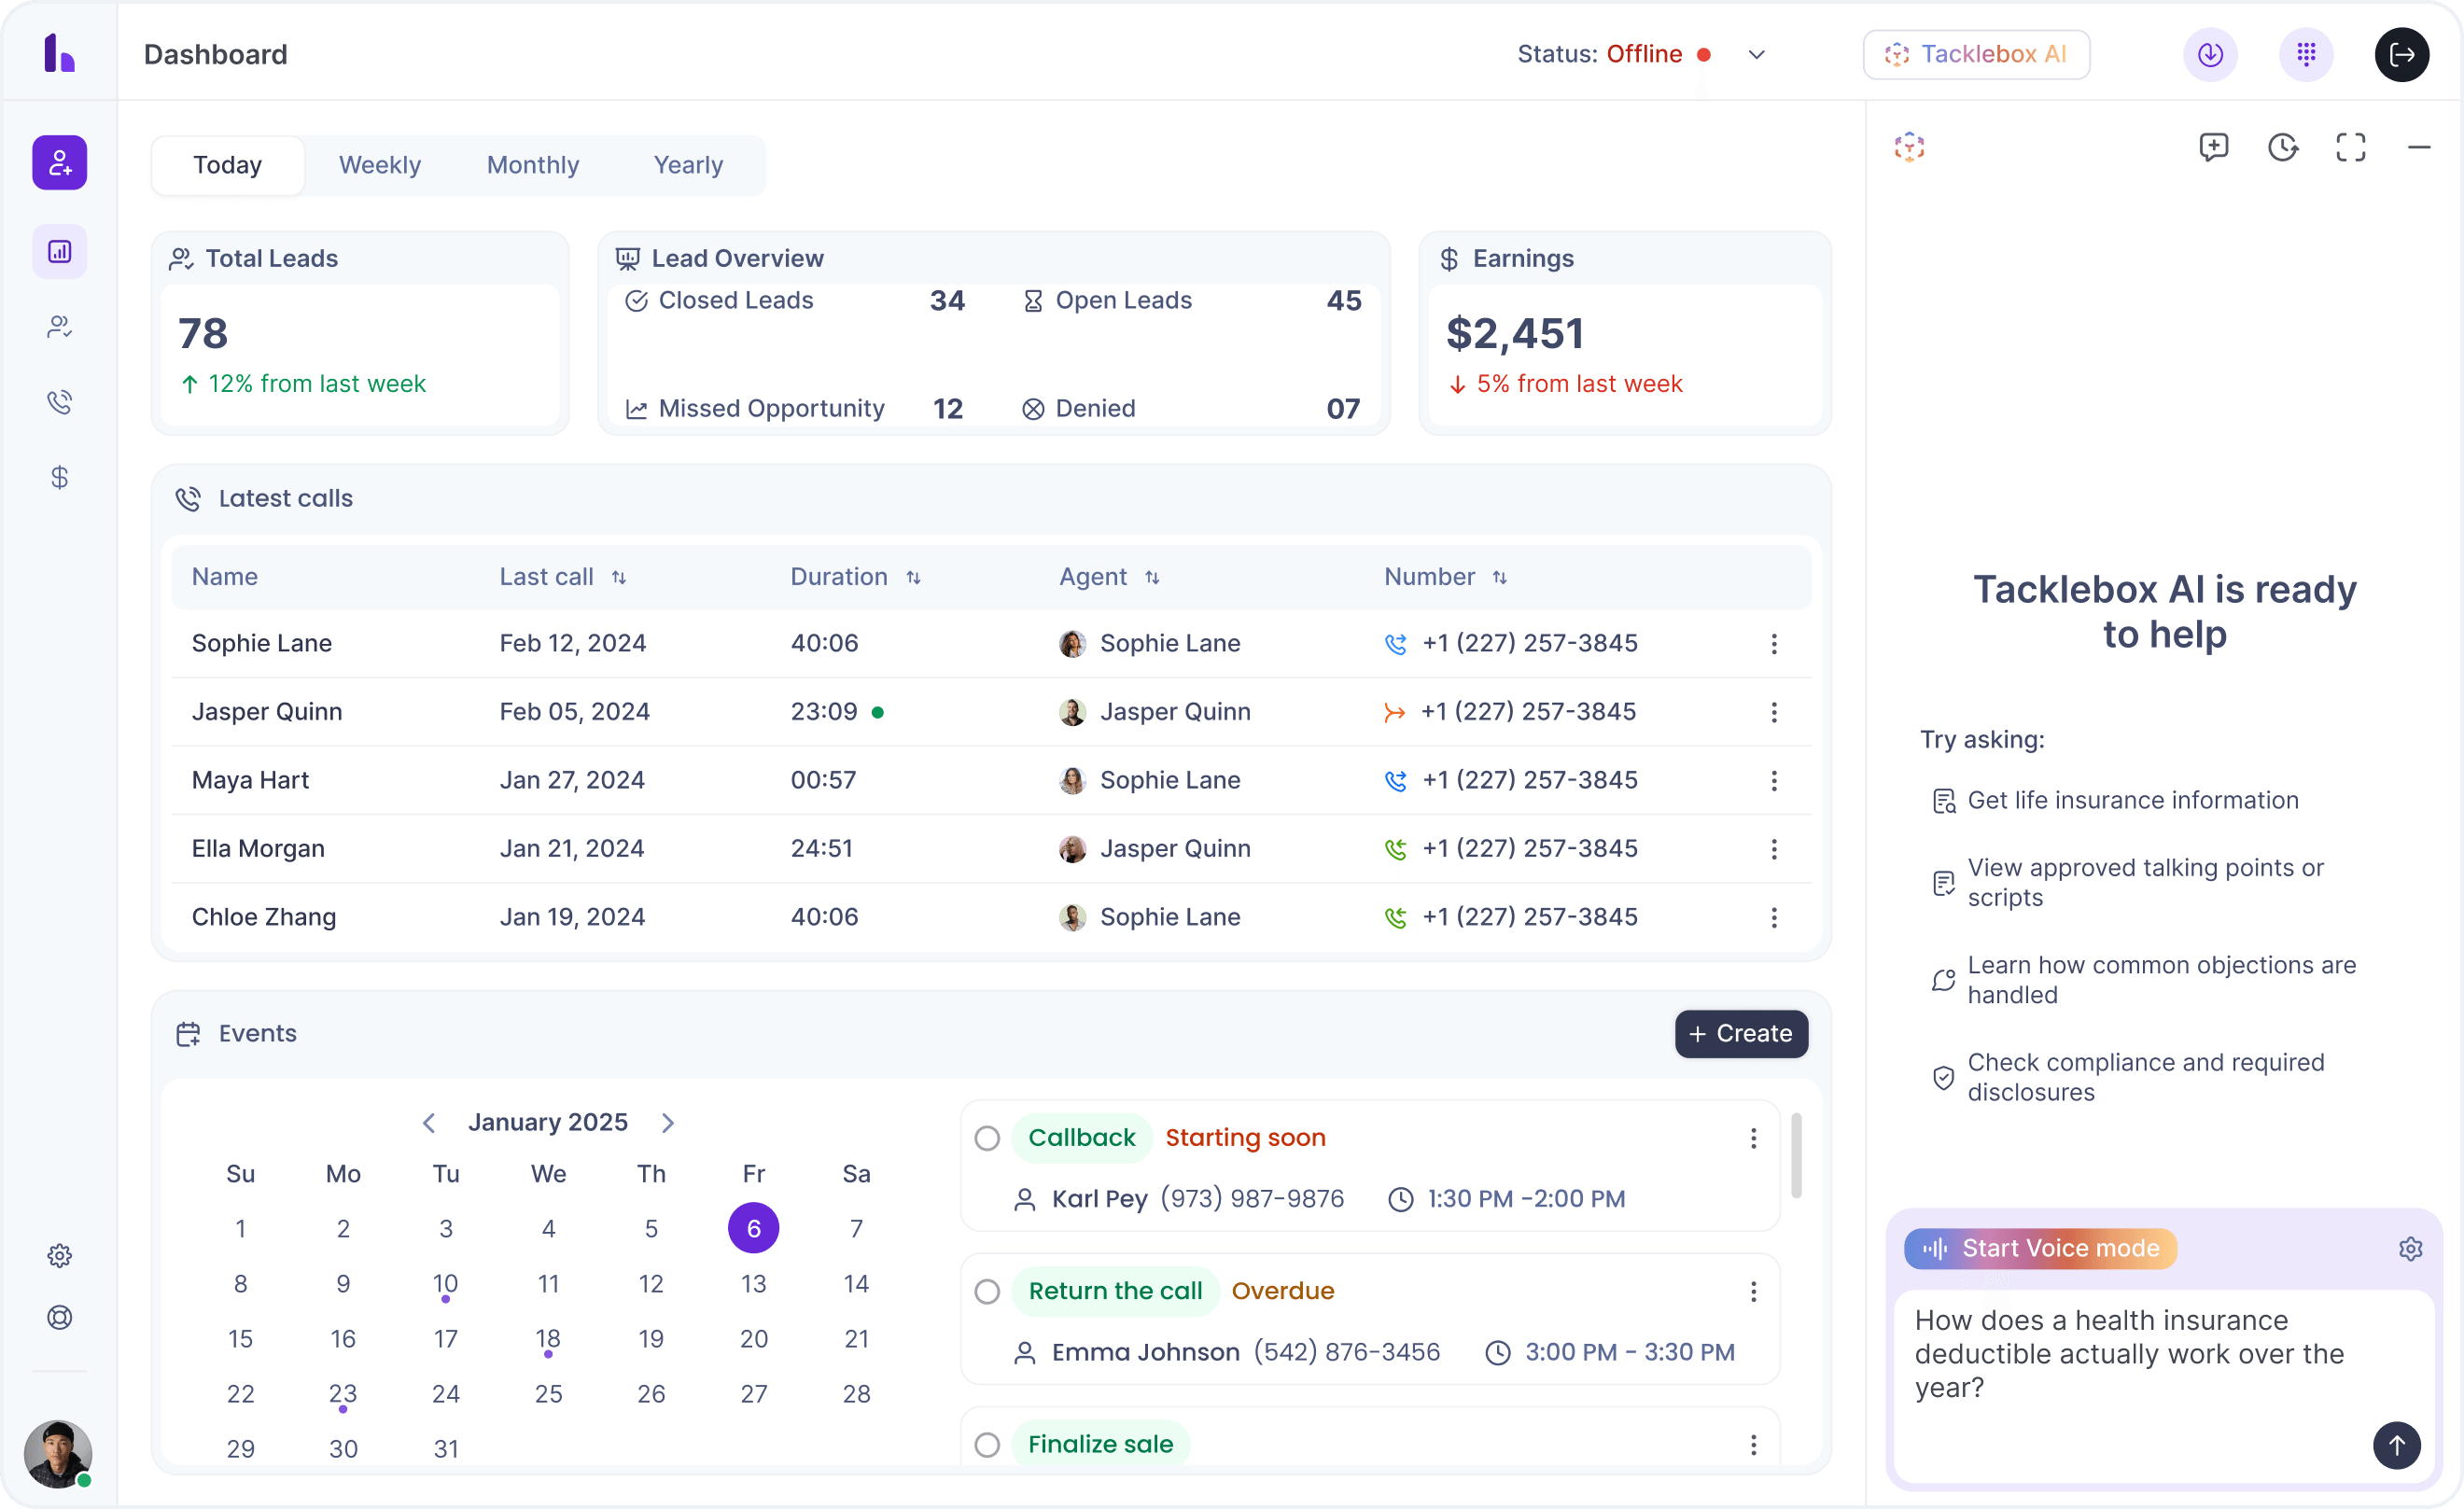This screenshot has height=1509, width=2464.
Task: Select the Add Contact icon in the sidebar
Action: [59, 162]
